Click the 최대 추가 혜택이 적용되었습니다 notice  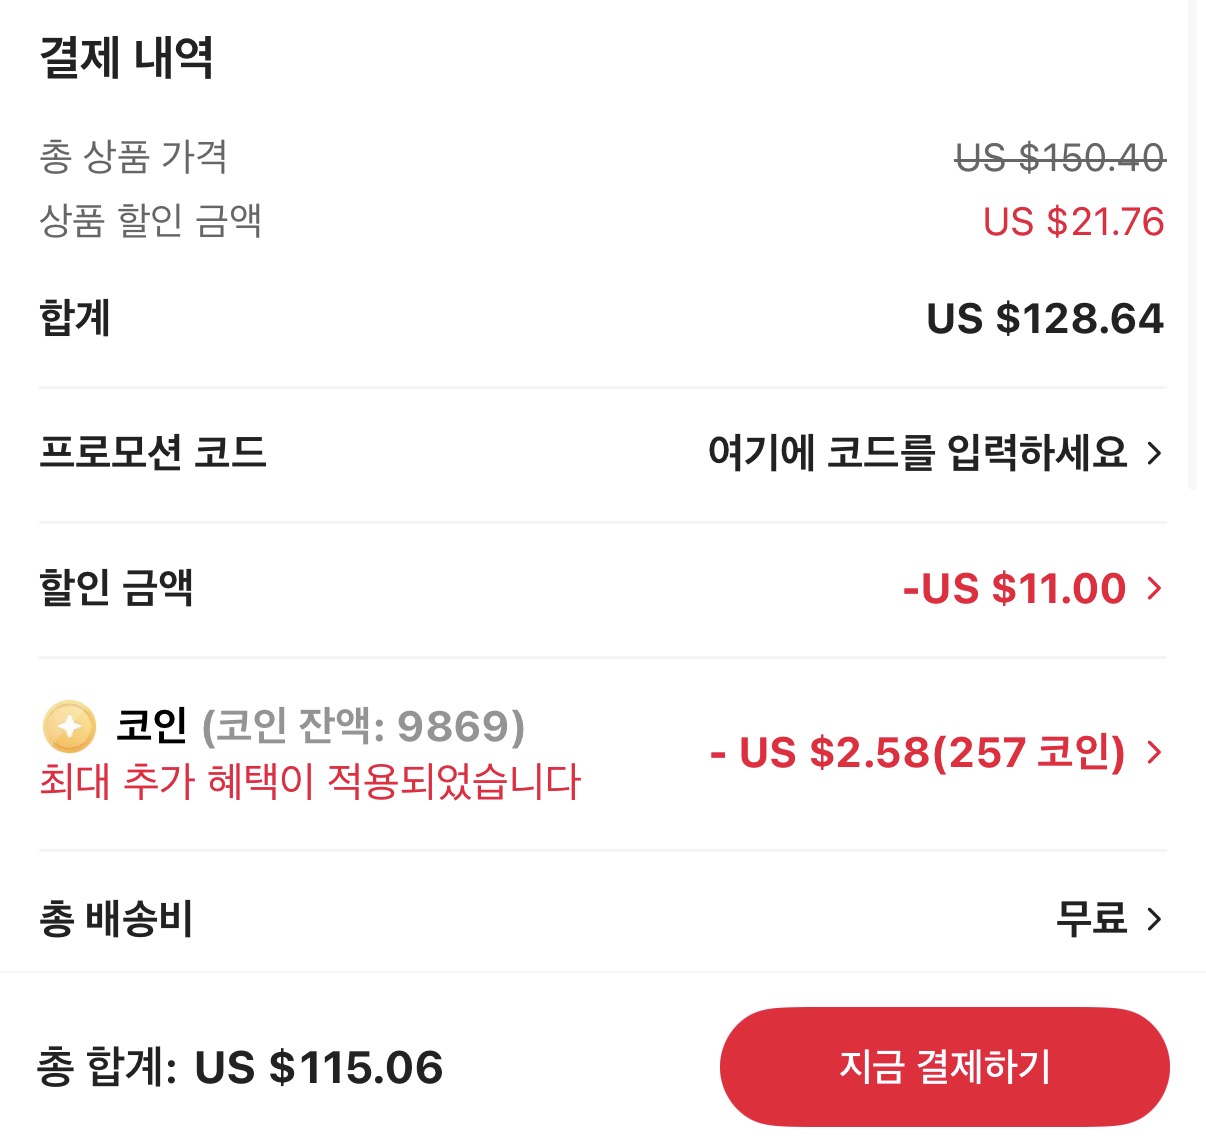[x=310, y=782]
